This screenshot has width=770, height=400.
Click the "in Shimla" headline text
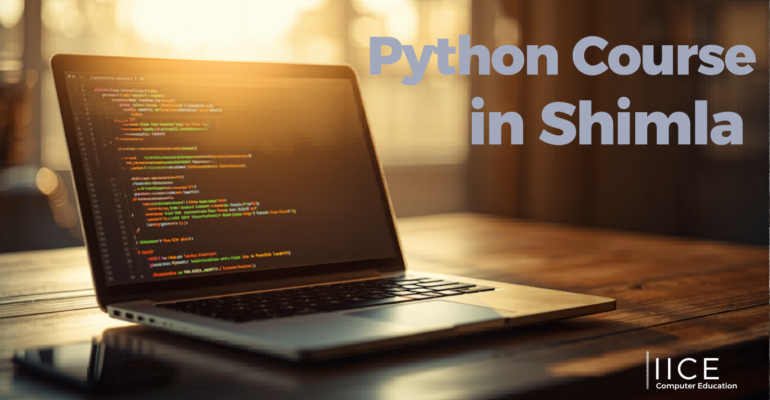(606, 120)
